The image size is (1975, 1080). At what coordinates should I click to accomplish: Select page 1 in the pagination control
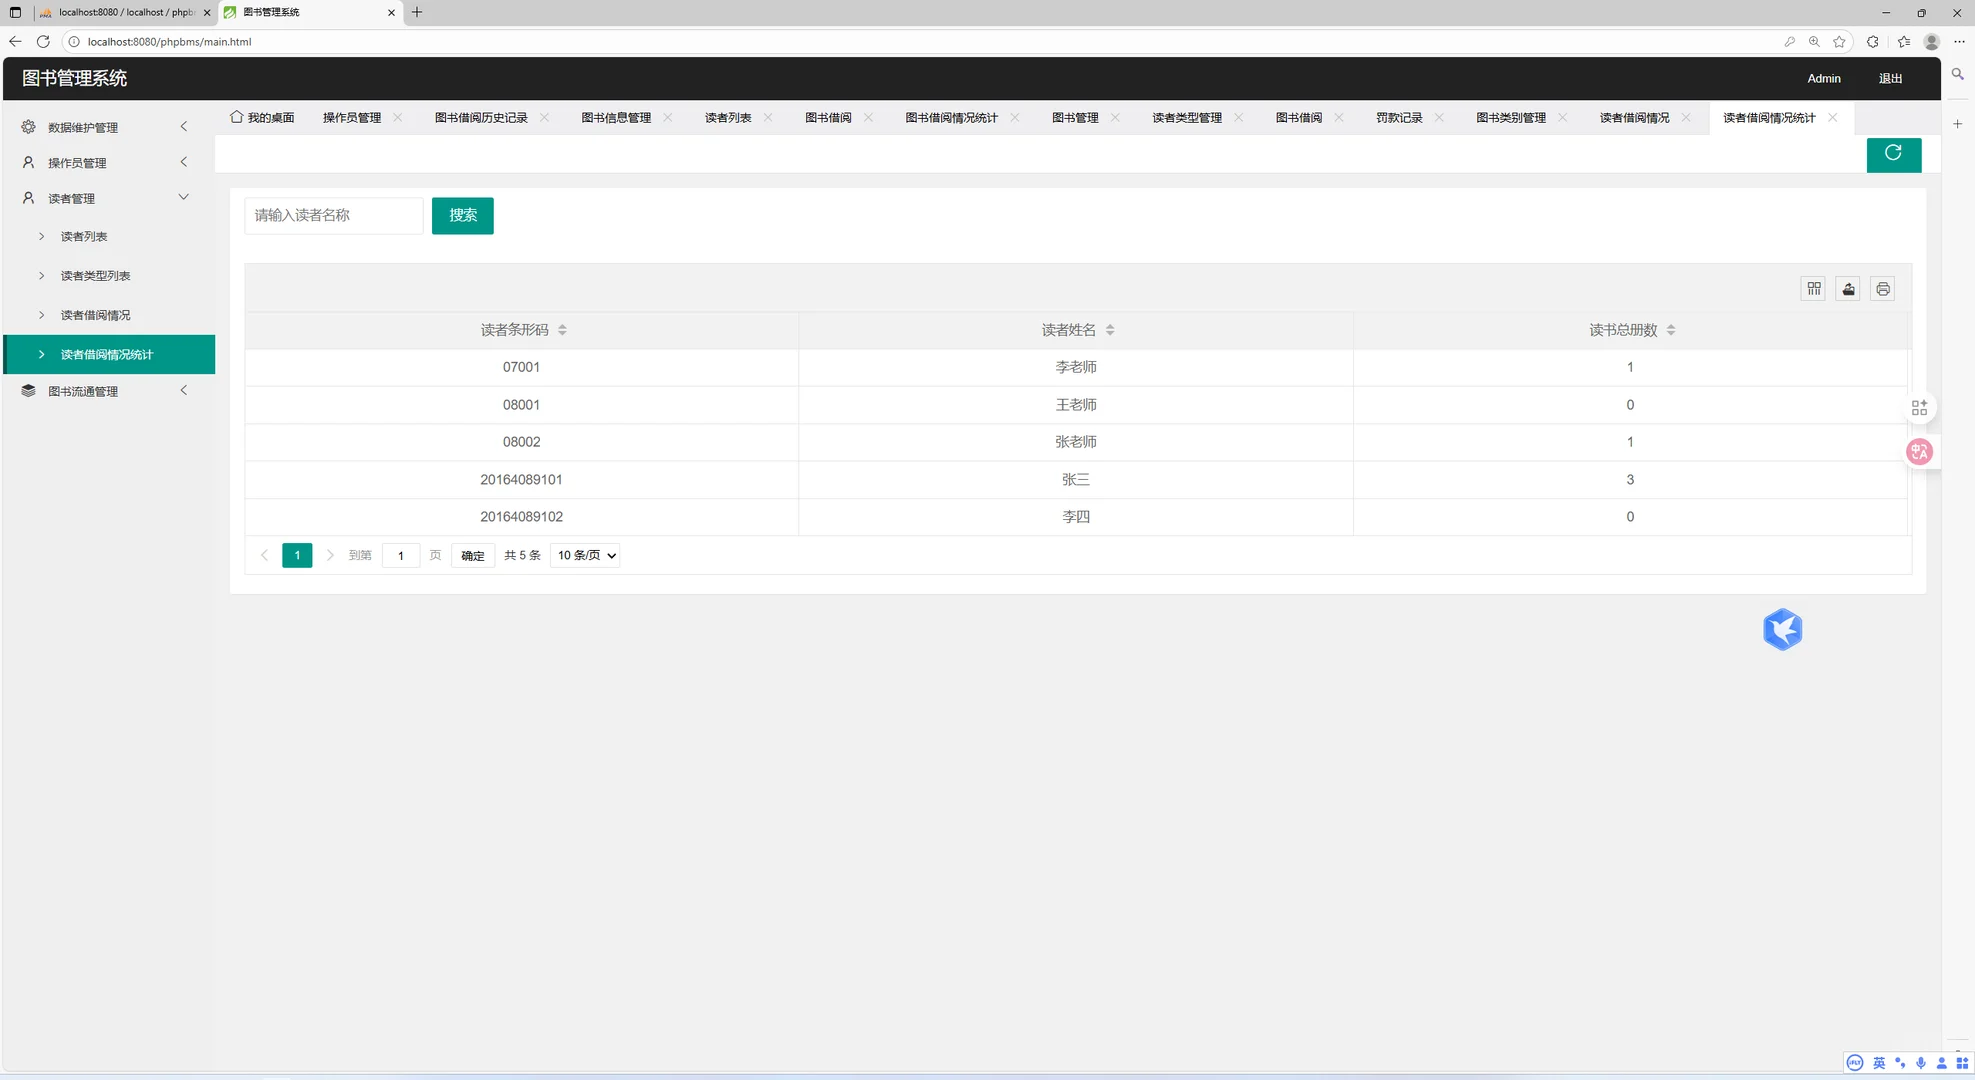pyautogui.click(x=297, y=555)
